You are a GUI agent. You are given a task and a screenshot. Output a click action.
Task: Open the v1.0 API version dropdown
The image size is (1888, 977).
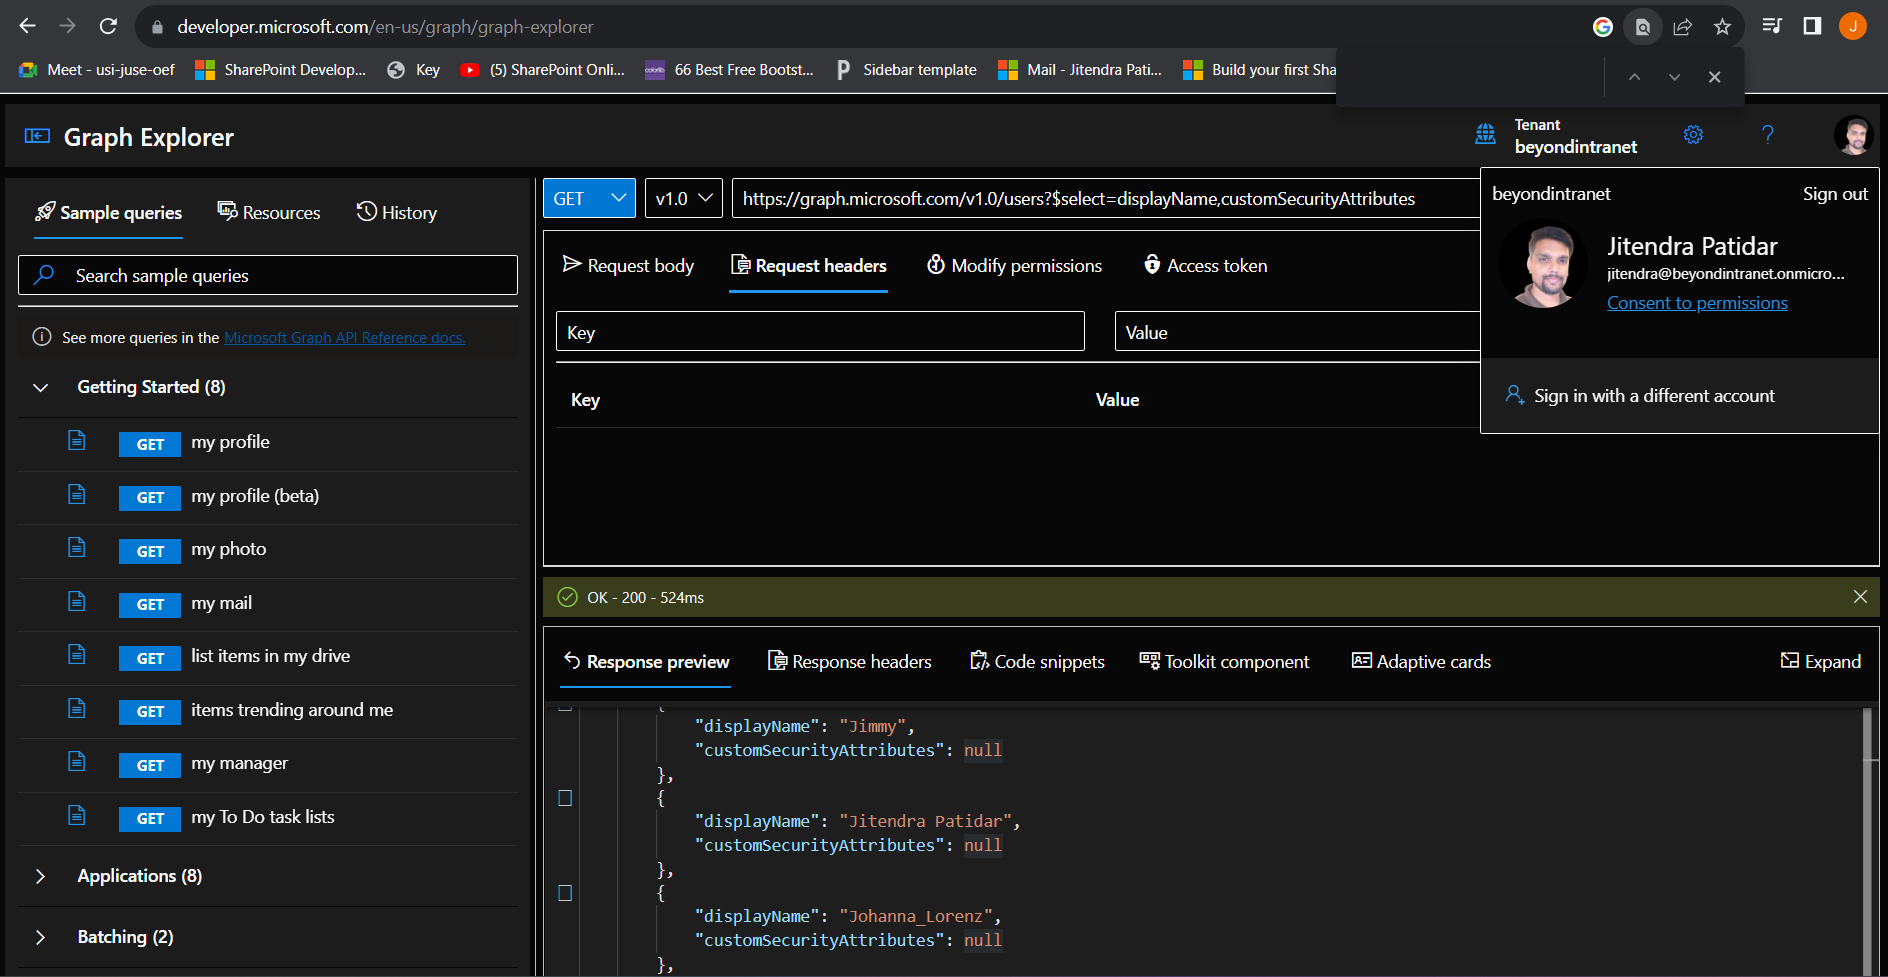[683, 197]
